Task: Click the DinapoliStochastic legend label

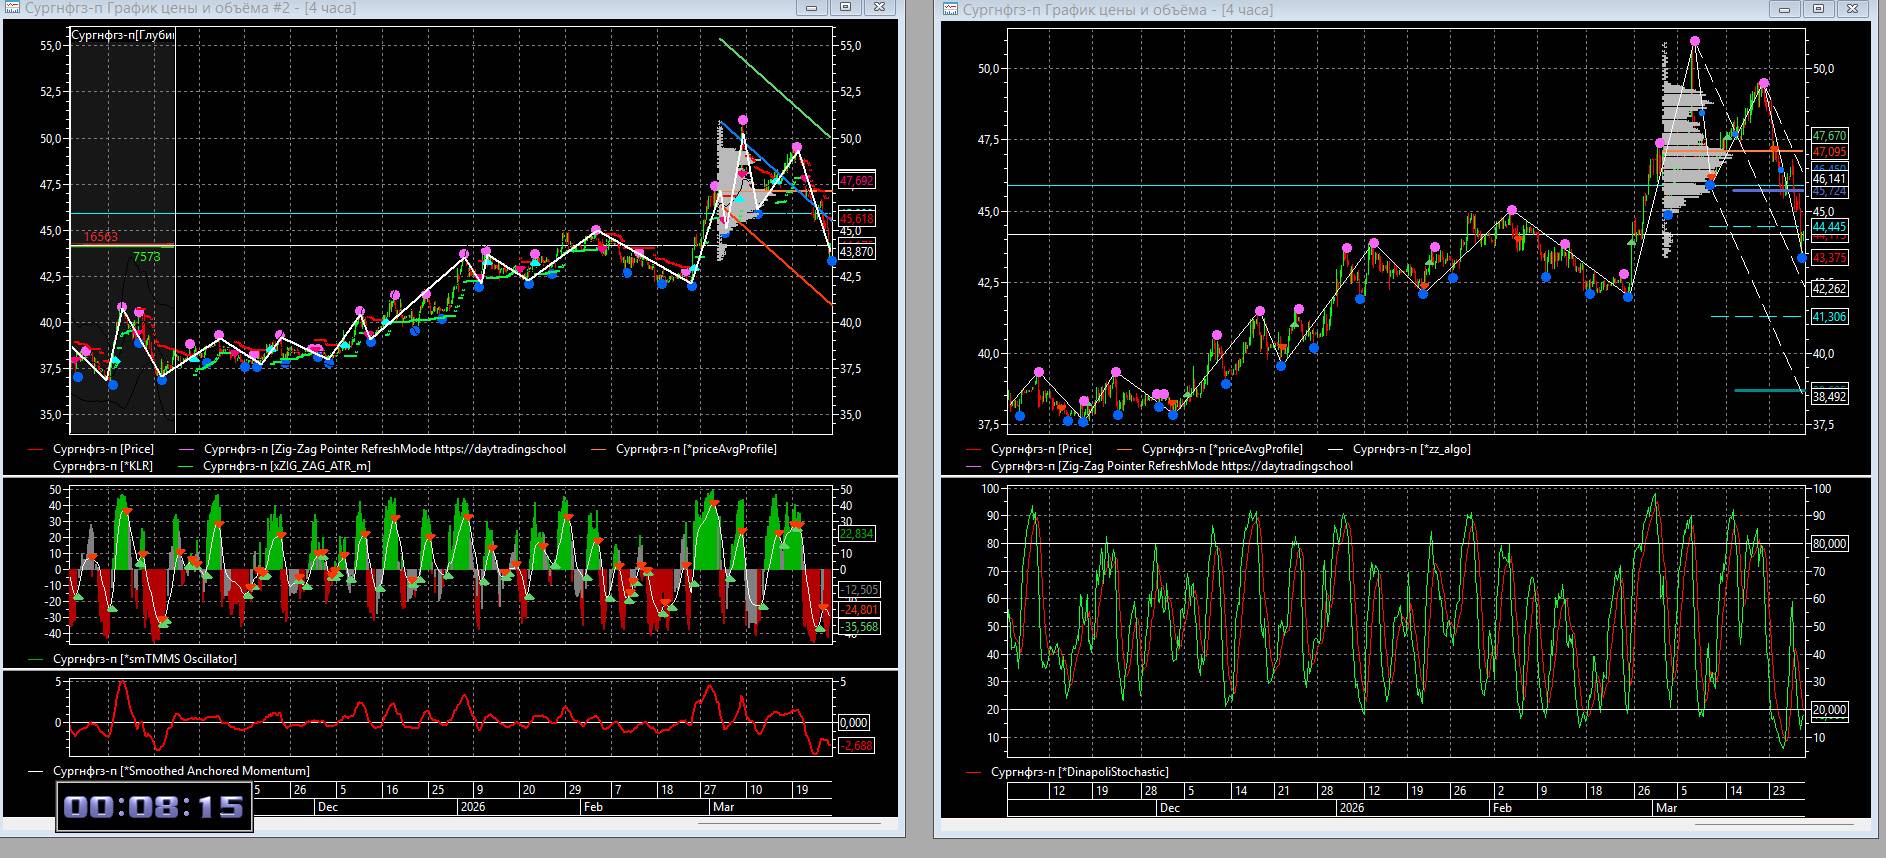Action: pos(1079,772)
